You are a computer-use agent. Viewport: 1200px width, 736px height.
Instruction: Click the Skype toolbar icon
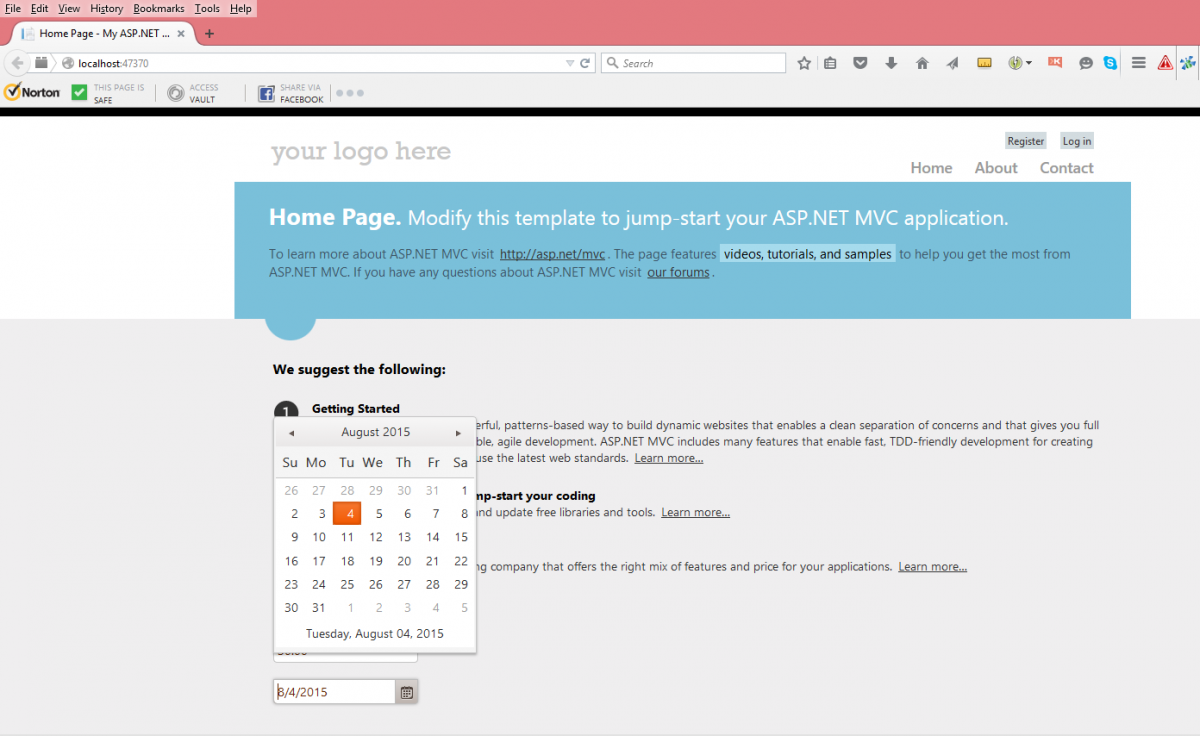(x=1110, y=63)
